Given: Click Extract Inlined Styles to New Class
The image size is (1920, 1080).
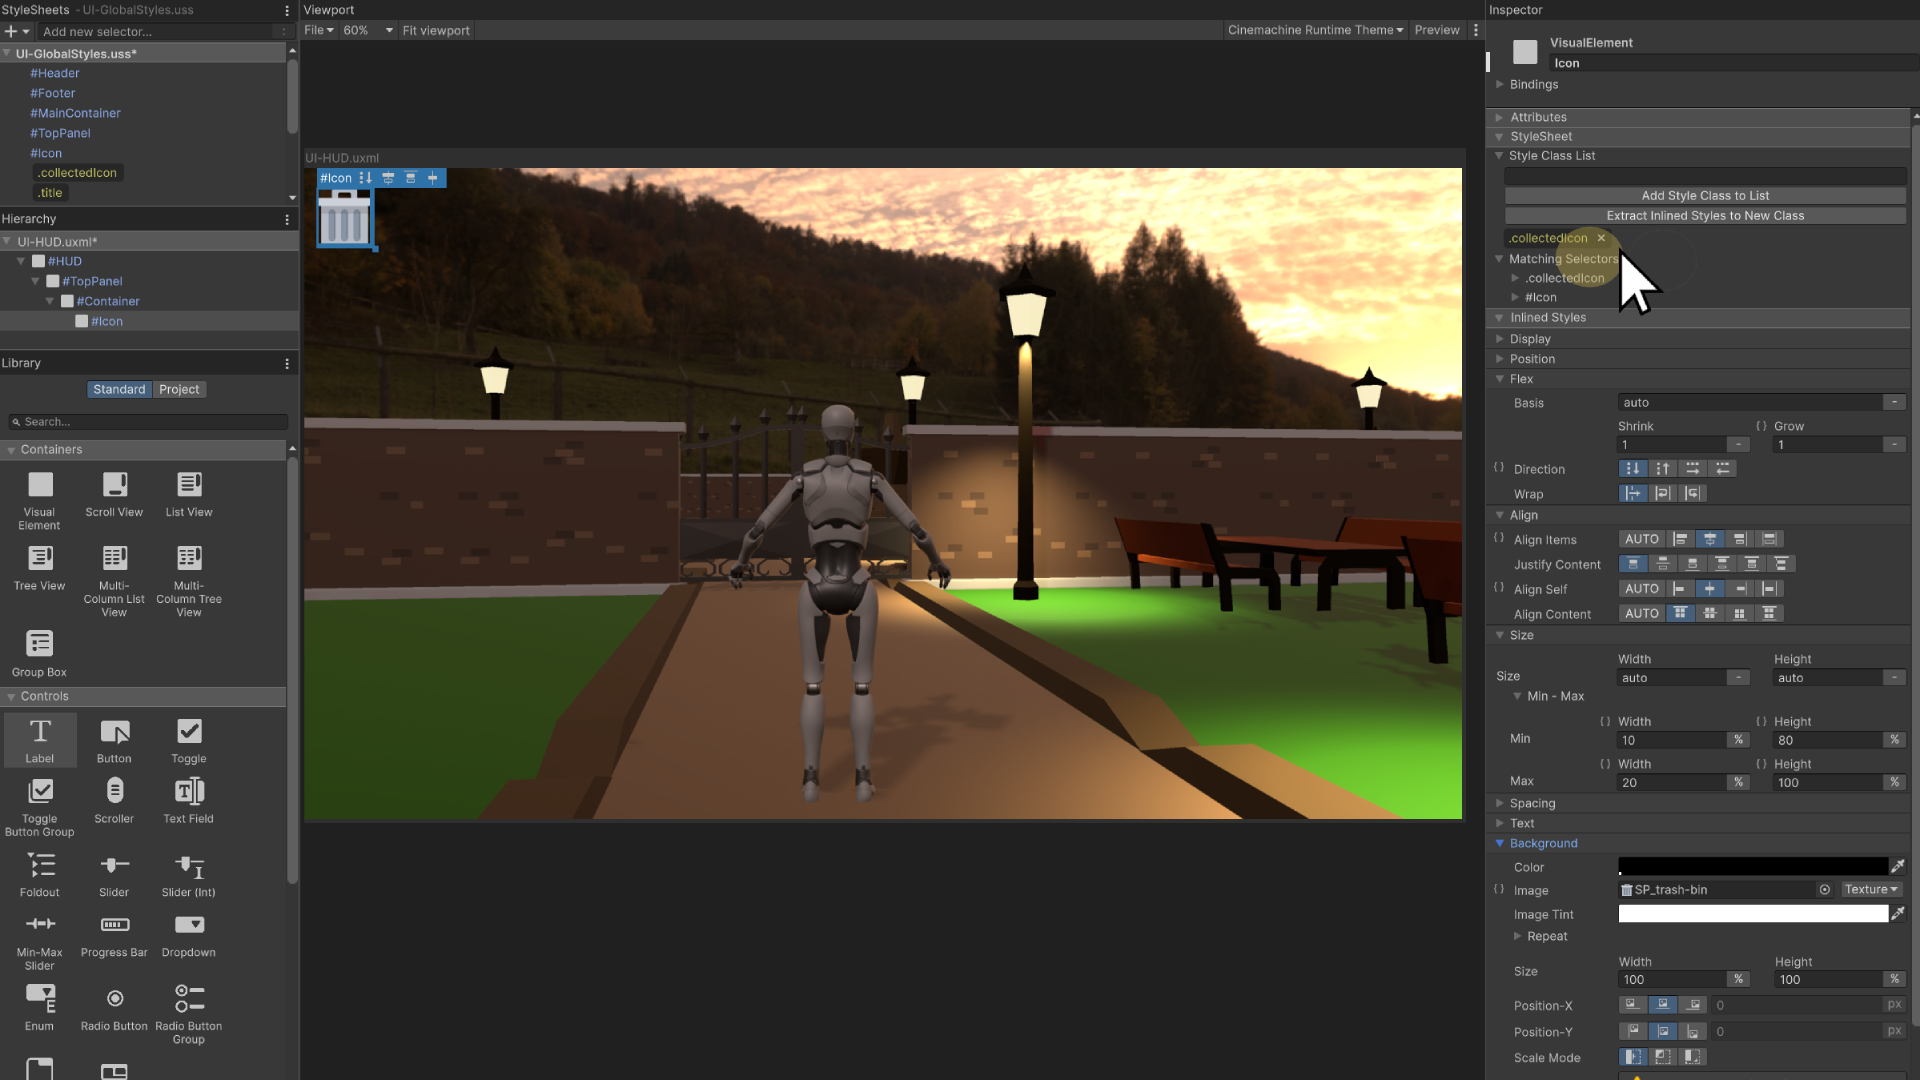Looking at the screenshot, I should coord(1705,216).
